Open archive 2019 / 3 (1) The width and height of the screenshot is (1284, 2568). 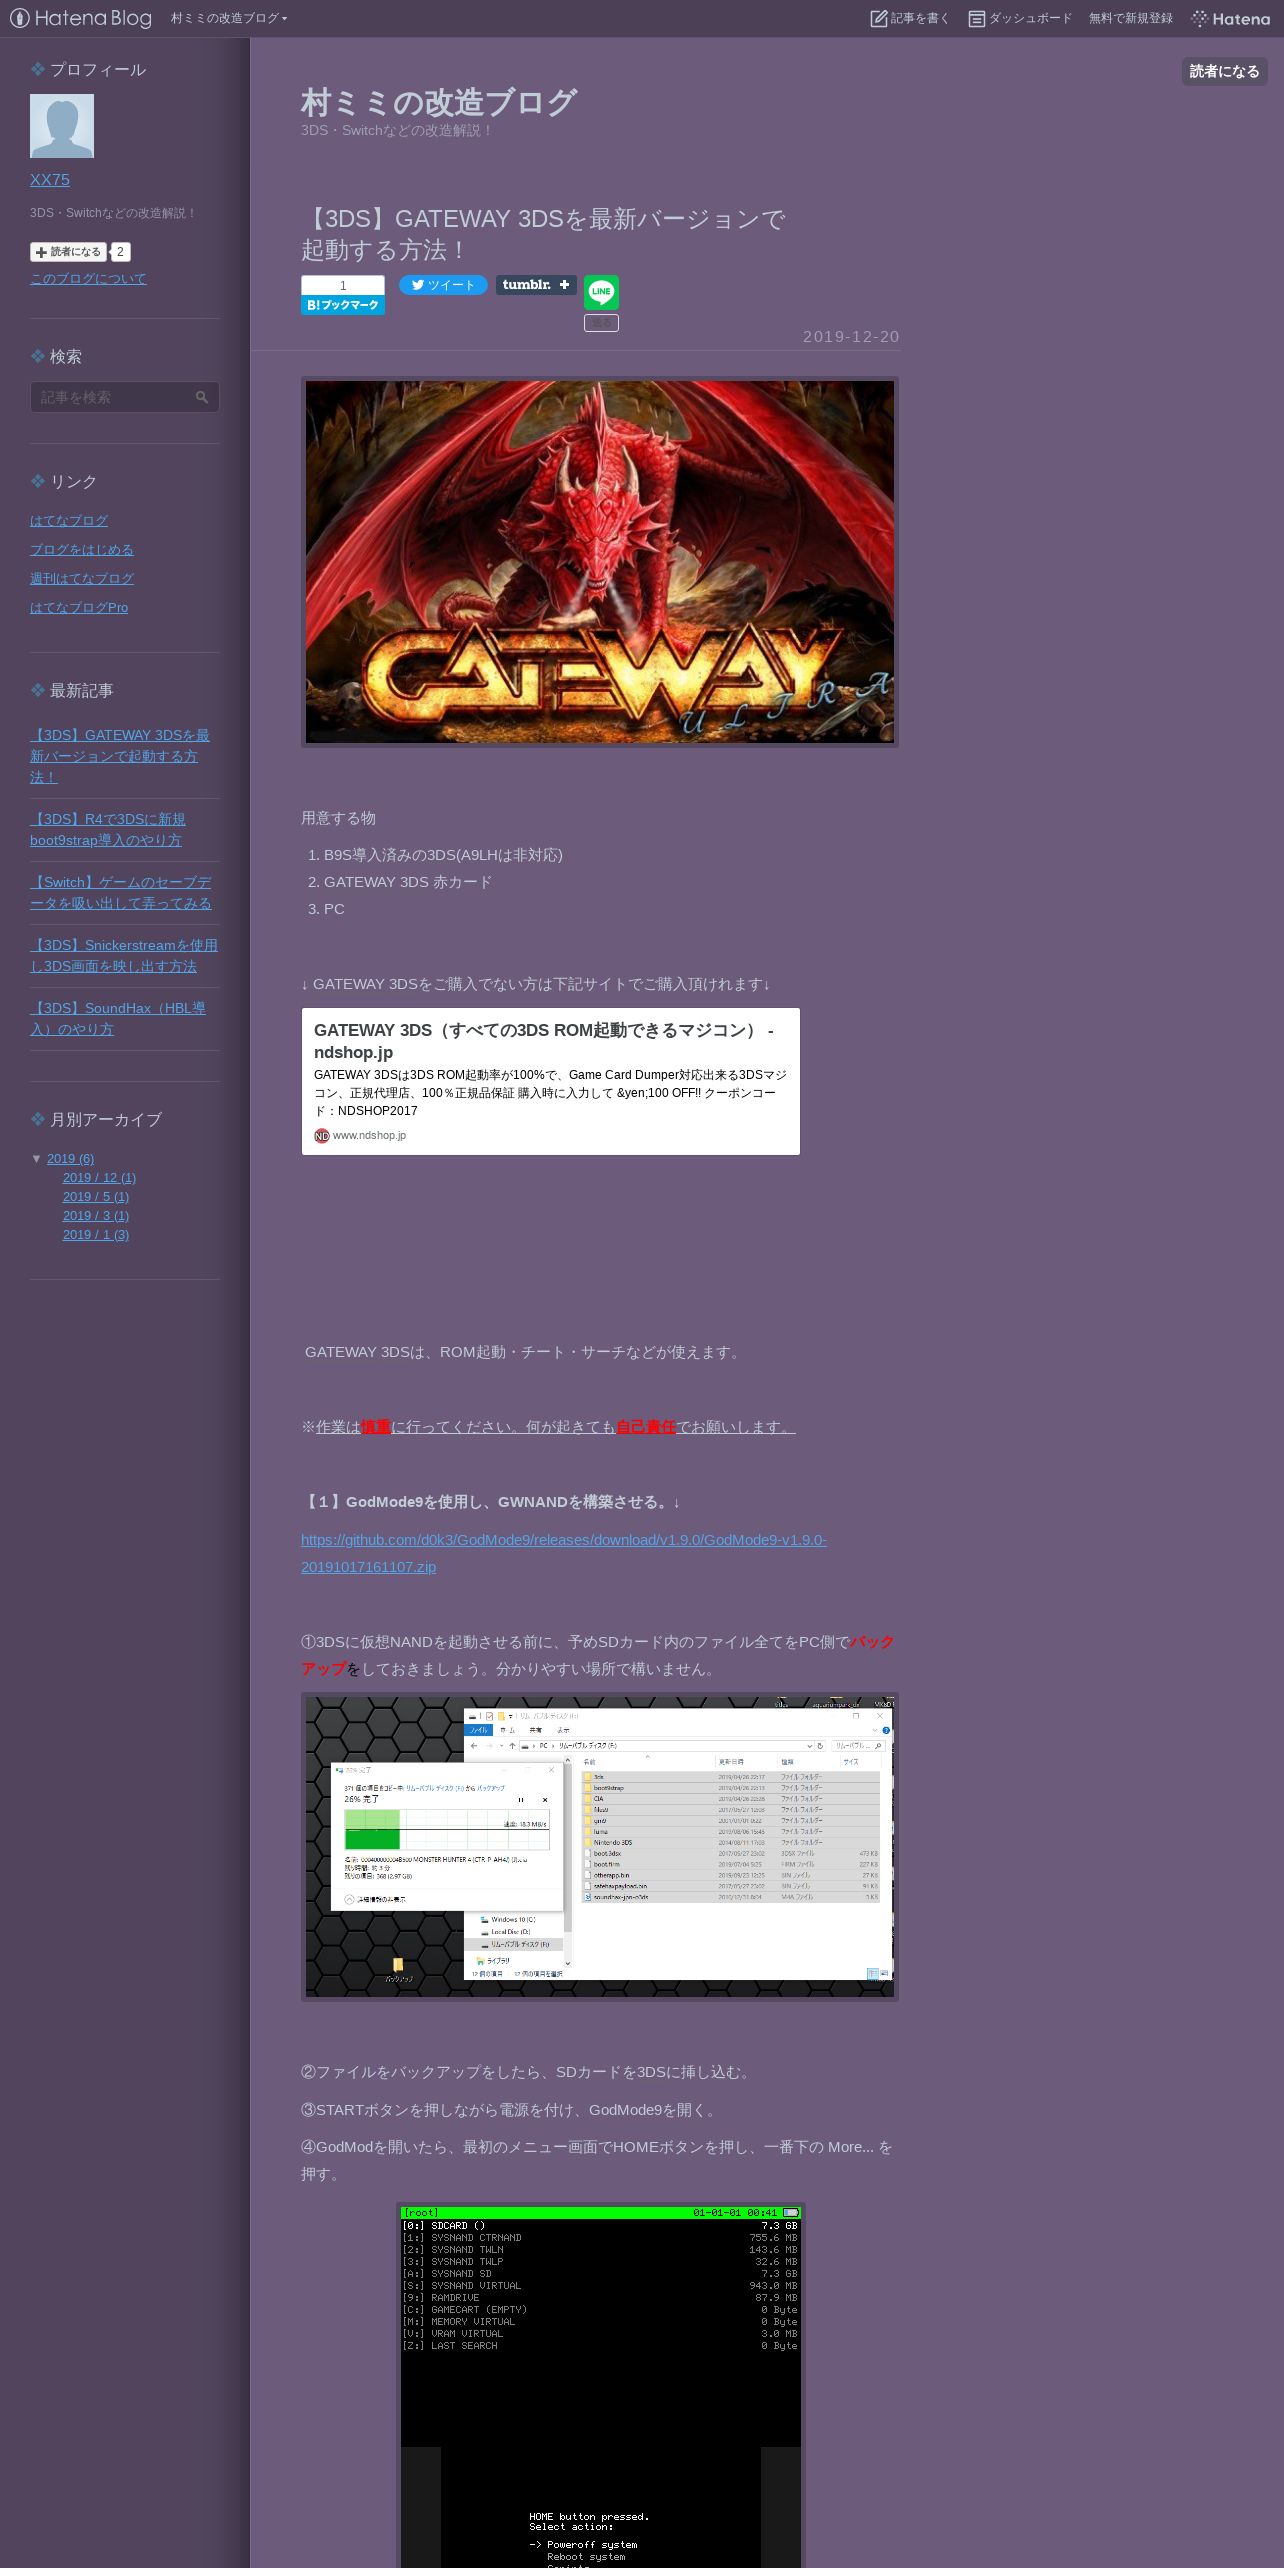pos(96,1216)
